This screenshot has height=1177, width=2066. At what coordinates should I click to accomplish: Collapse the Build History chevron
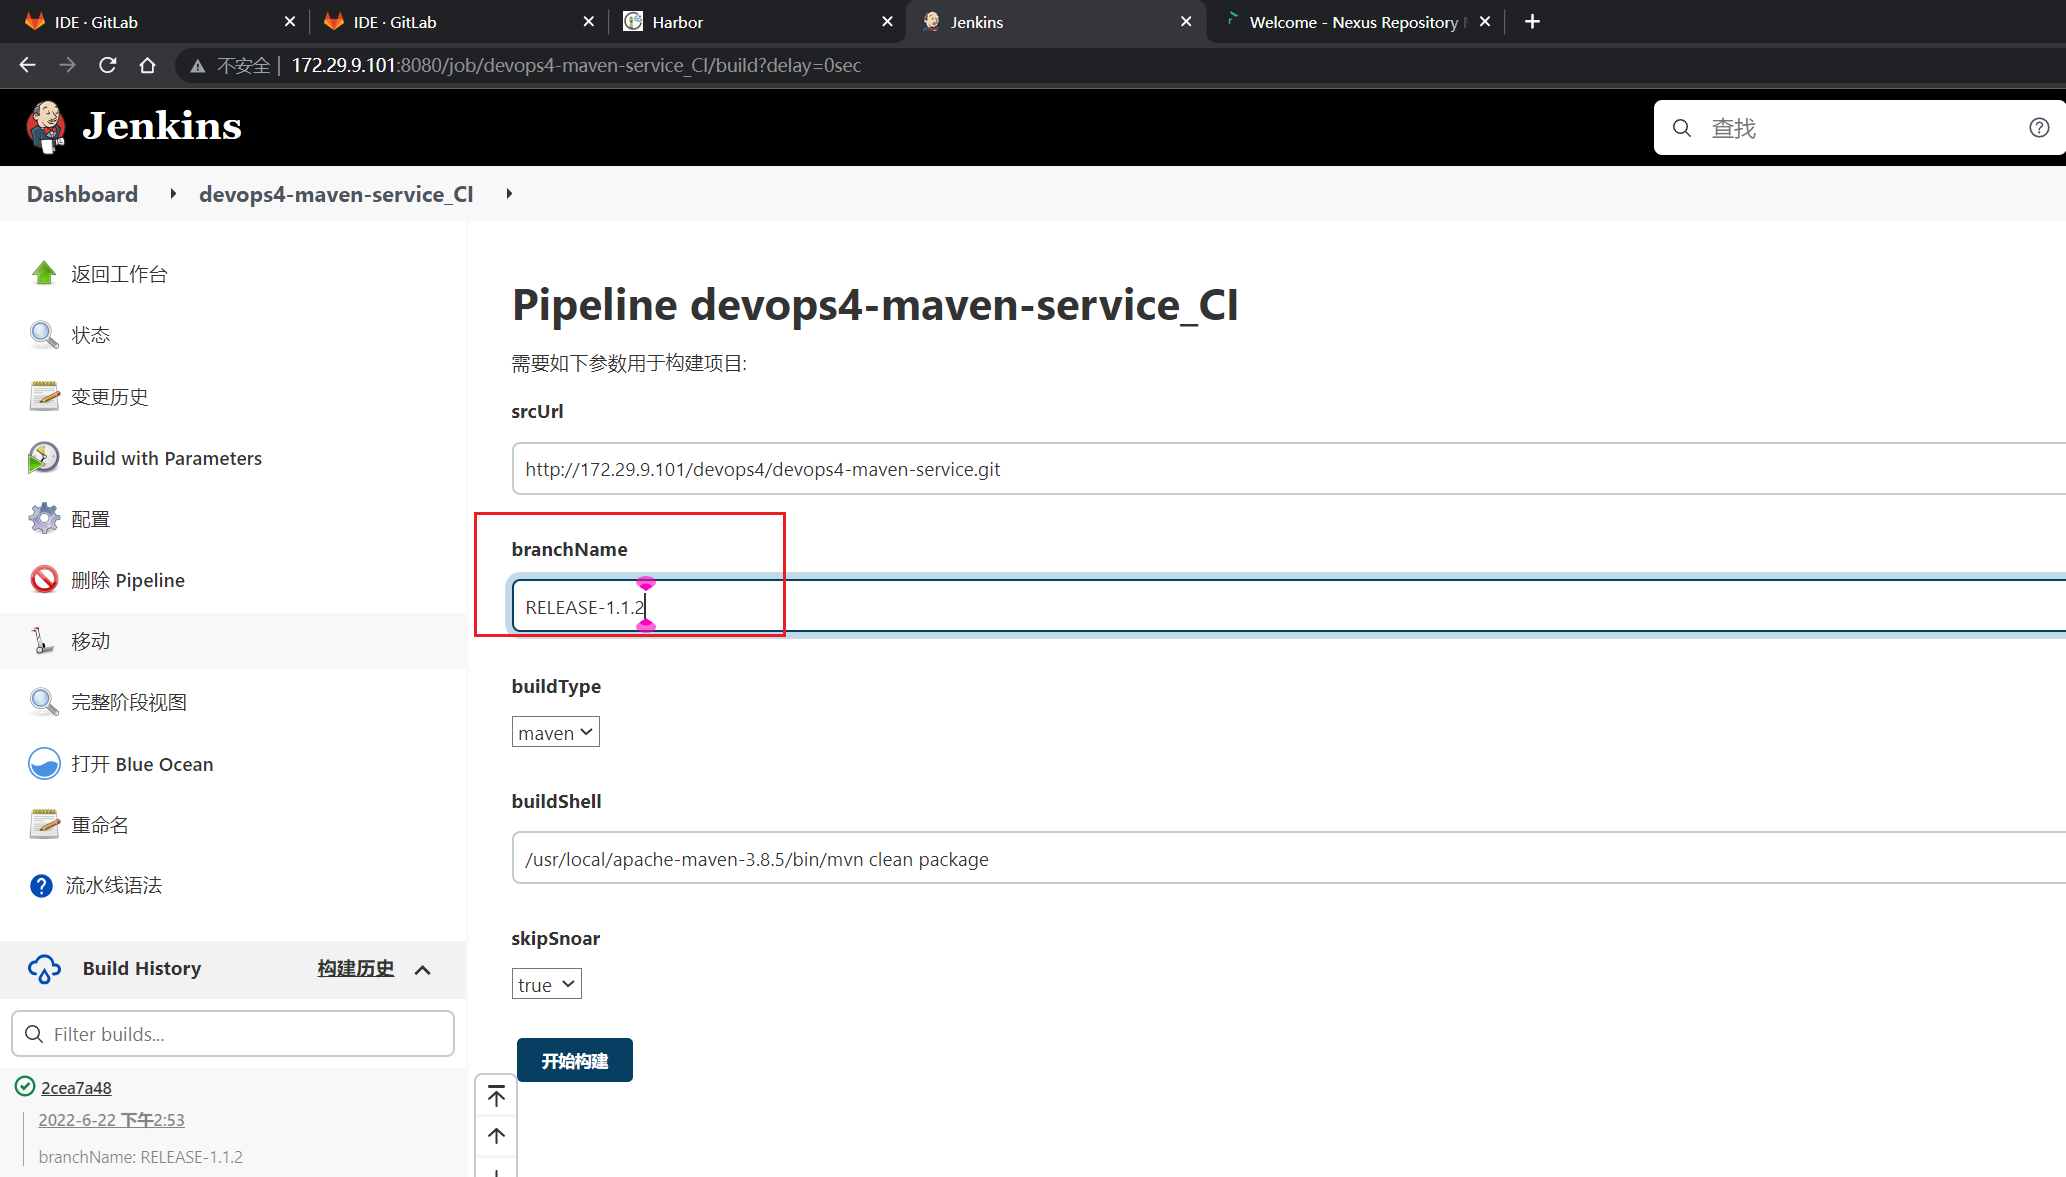423,970
